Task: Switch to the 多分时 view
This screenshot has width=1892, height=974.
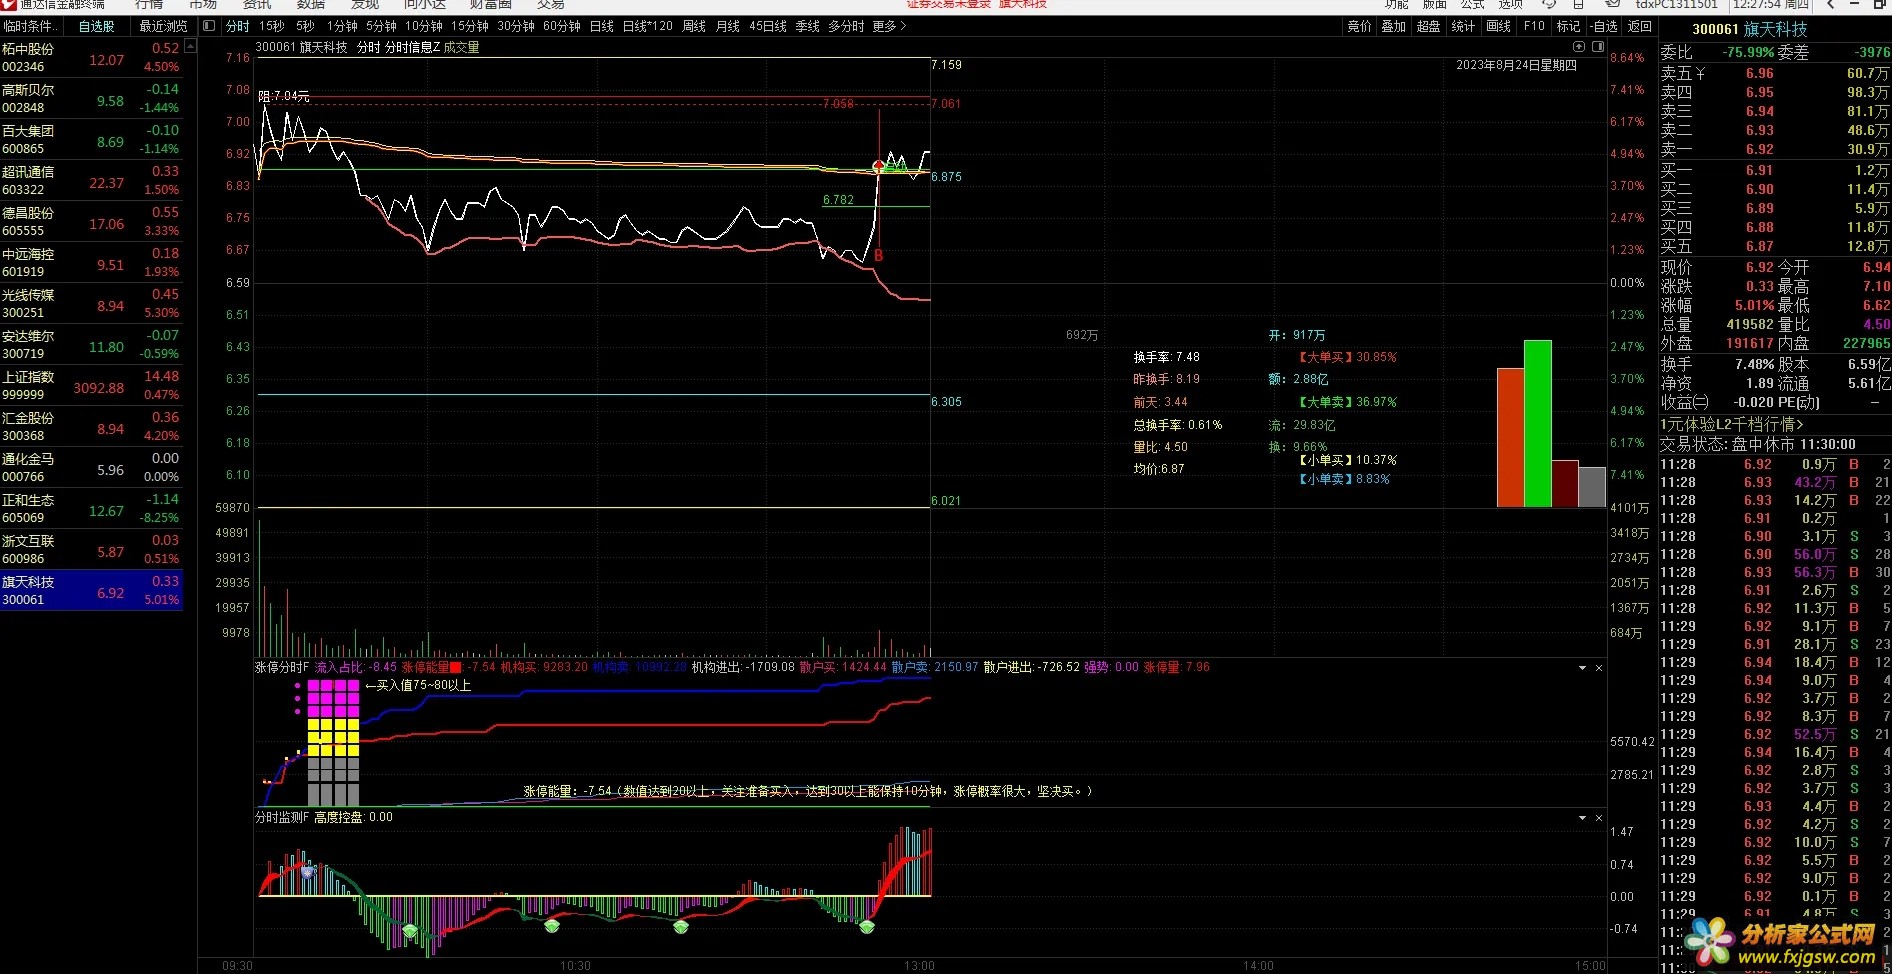Action: click(x=846, y=26)
